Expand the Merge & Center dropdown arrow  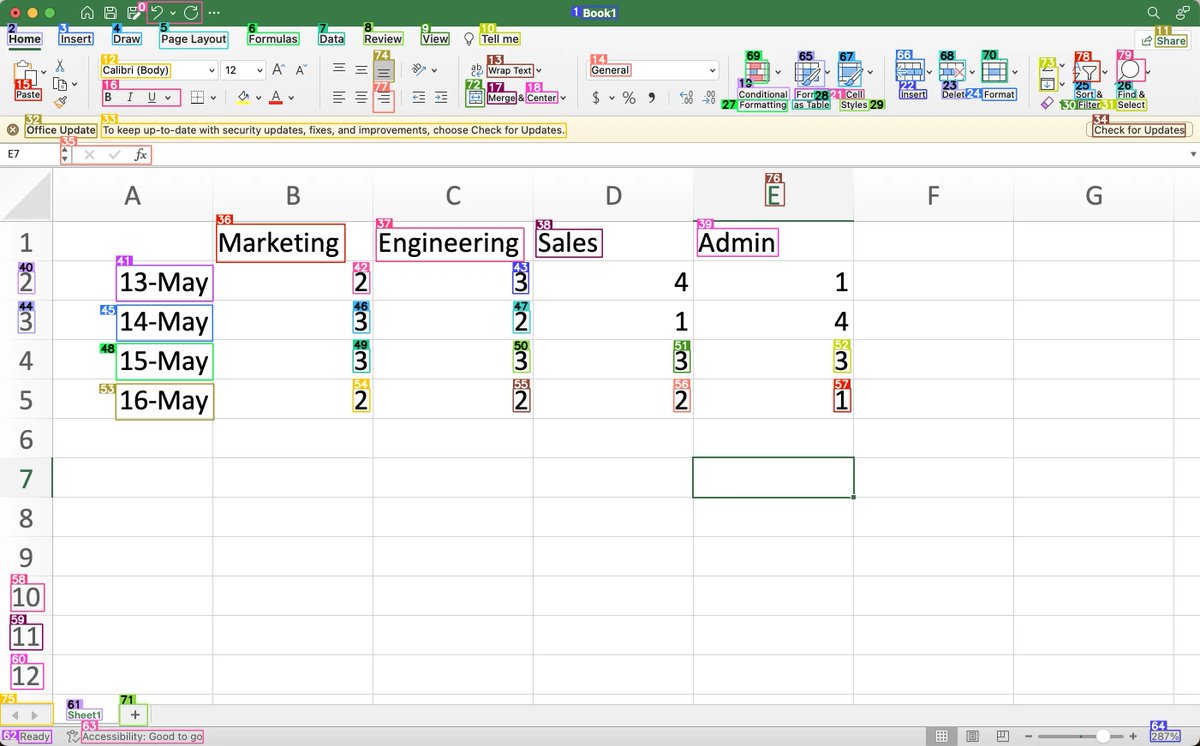563,98
